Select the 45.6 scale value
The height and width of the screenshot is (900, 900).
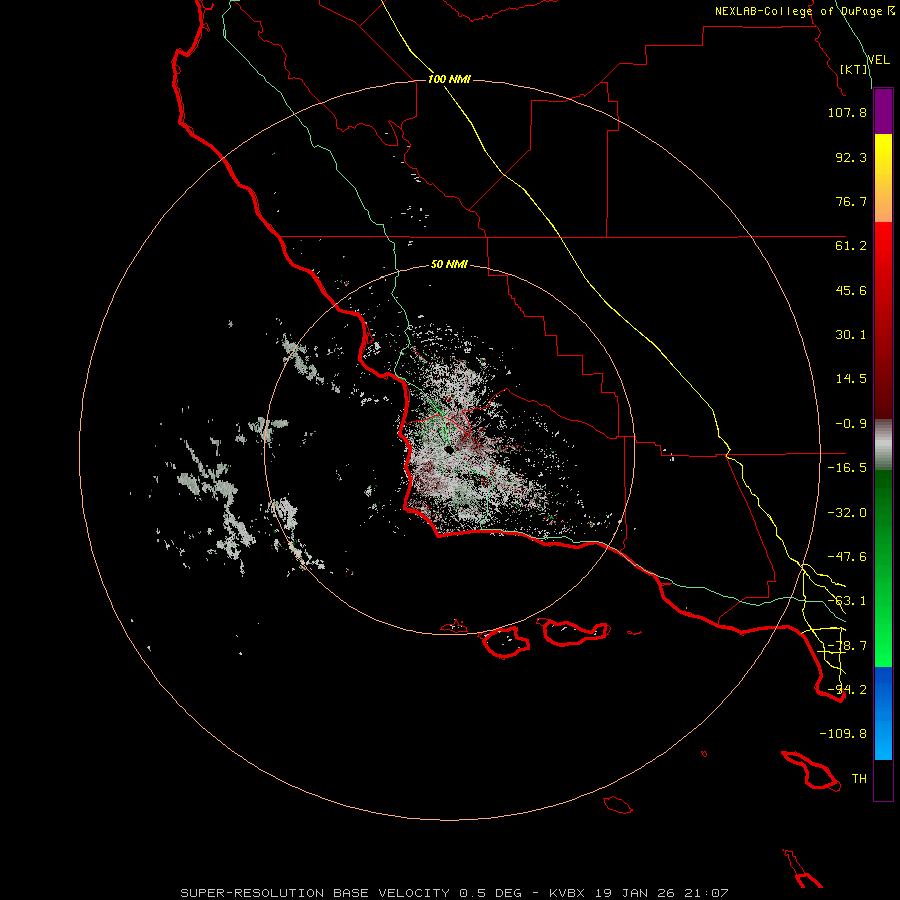851,290
